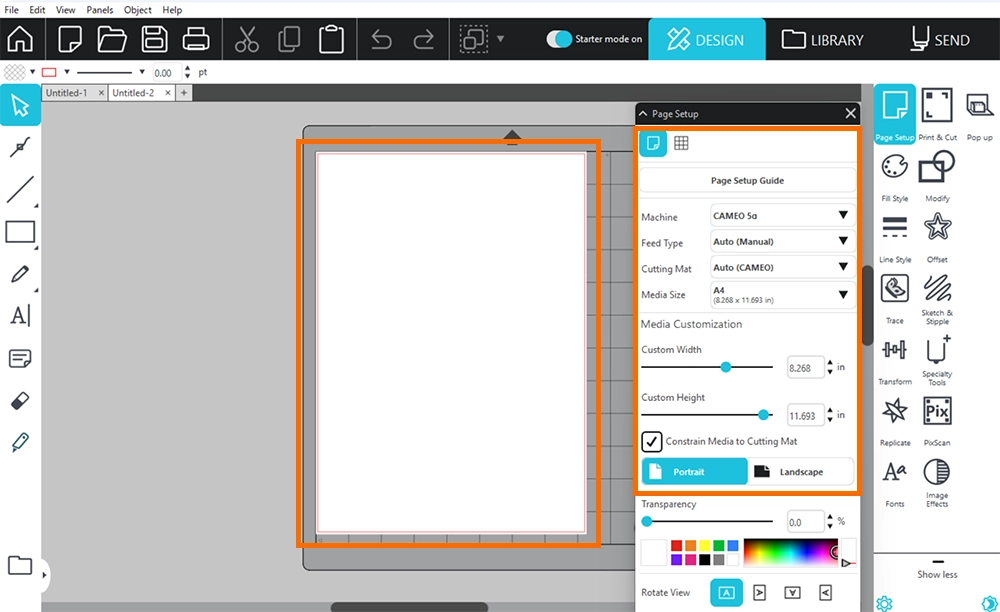Open the Media Size A4 dropdown
Screen dimensions: 1000x612
point(780,294)
